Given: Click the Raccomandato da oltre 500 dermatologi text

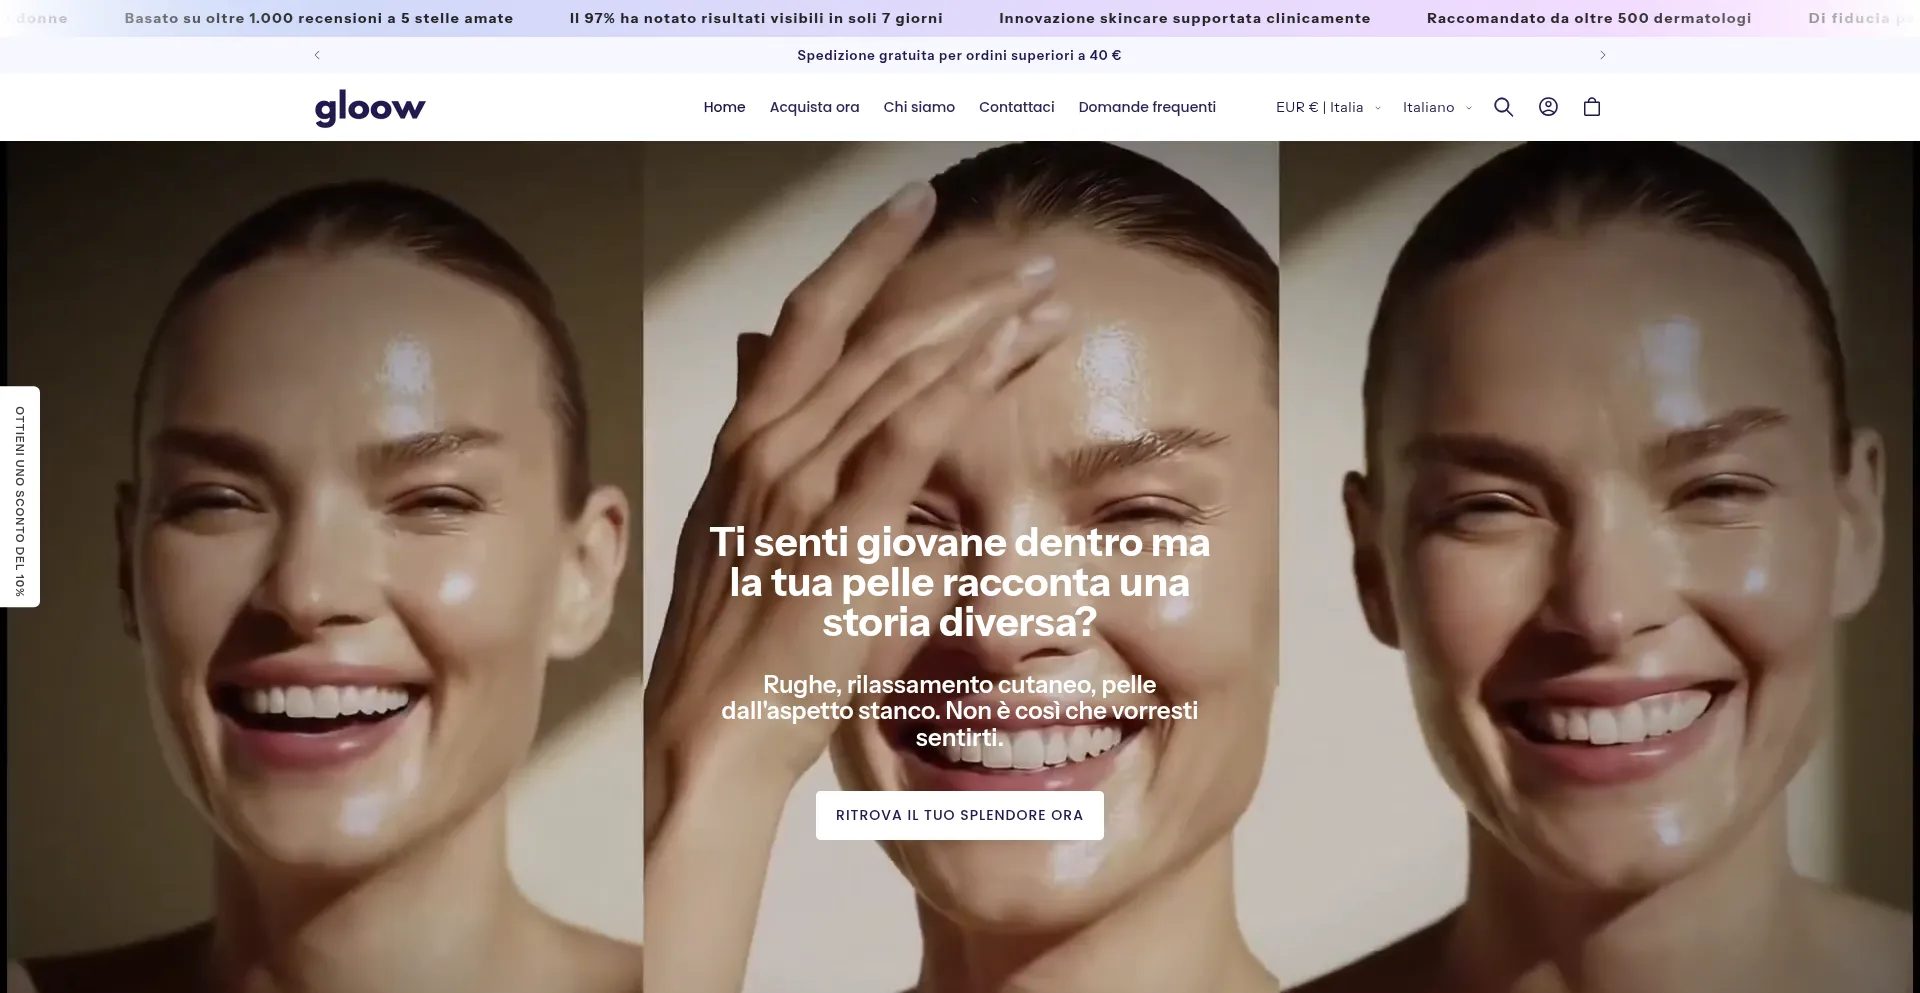Looking at the screenshot, I should tap(1588, 18).
